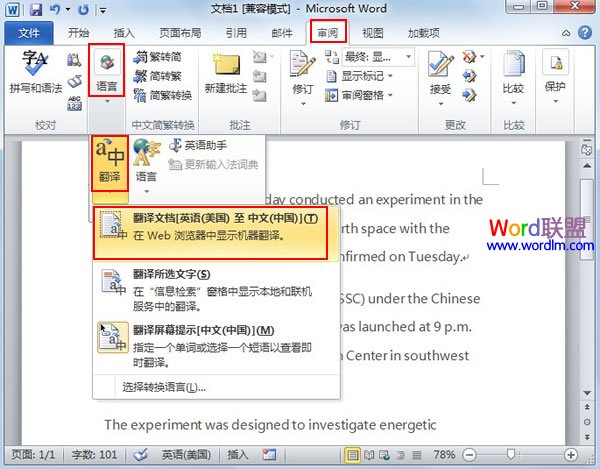Viewport: 600px width, 469px height.
Task: Toggle 插入 insert mode in the status bar
Action: coord(238,454)
